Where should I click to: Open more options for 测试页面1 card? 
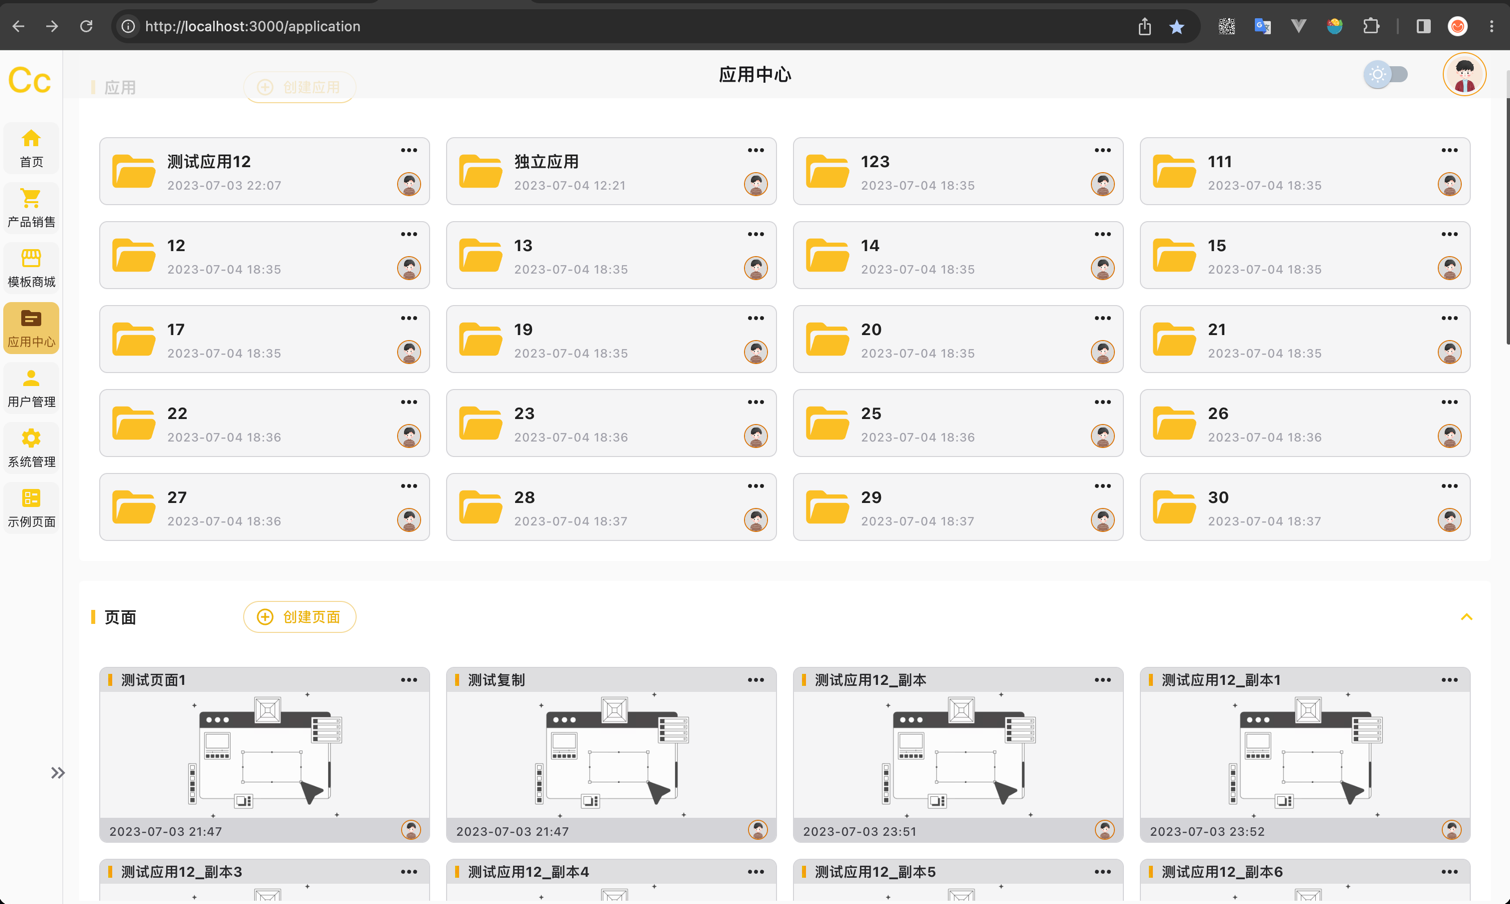point(409,680)
